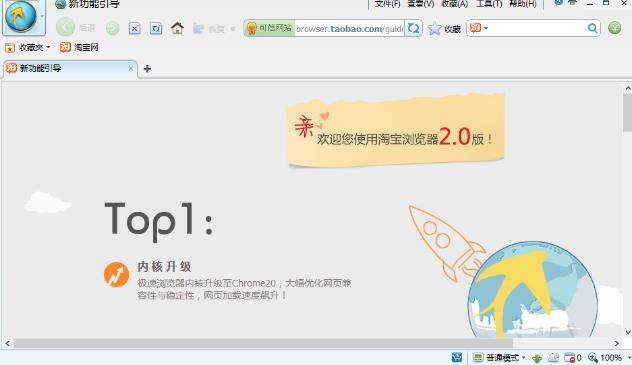Viewport: 632px width, 365px height.
Task: Expand the zoom level dropdown arrow
Action: (629, 358)
